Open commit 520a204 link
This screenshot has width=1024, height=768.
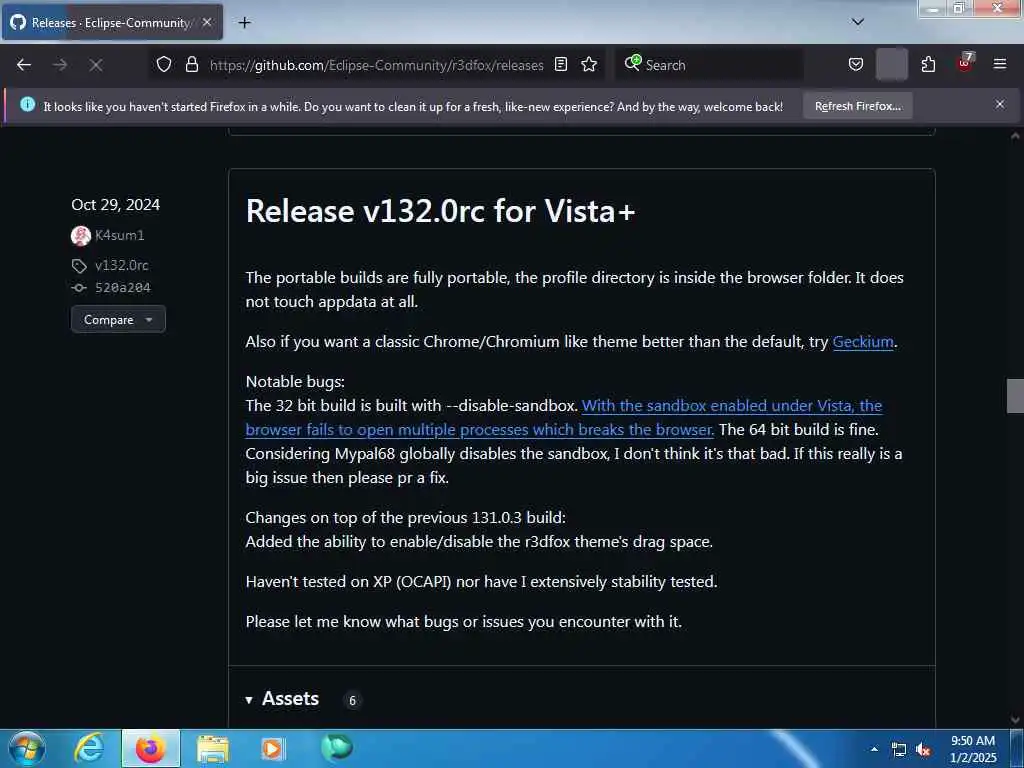[123, 287]
